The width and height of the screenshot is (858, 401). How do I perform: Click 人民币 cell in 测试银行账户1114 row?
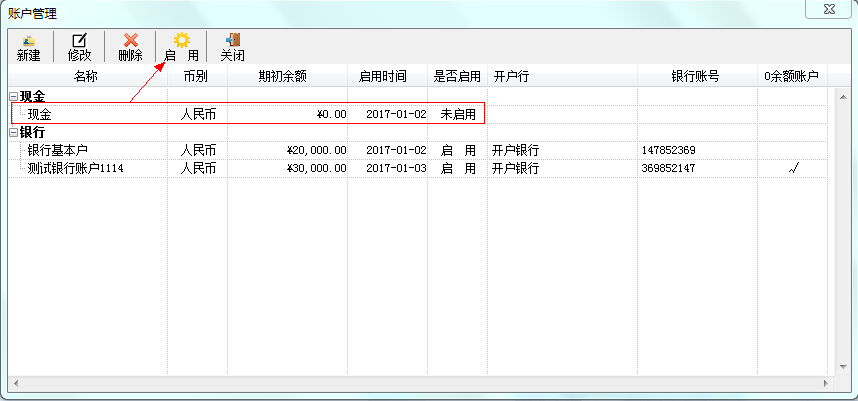coord(198,168)
